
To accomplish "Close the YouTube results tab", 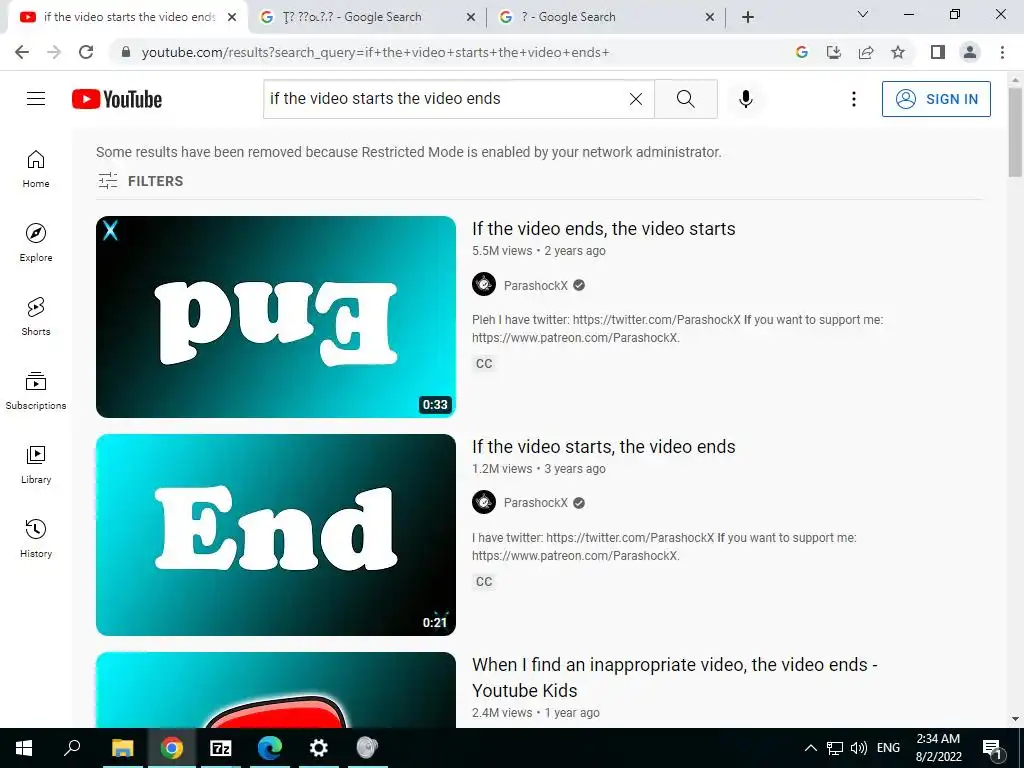I will pos(232,17).
